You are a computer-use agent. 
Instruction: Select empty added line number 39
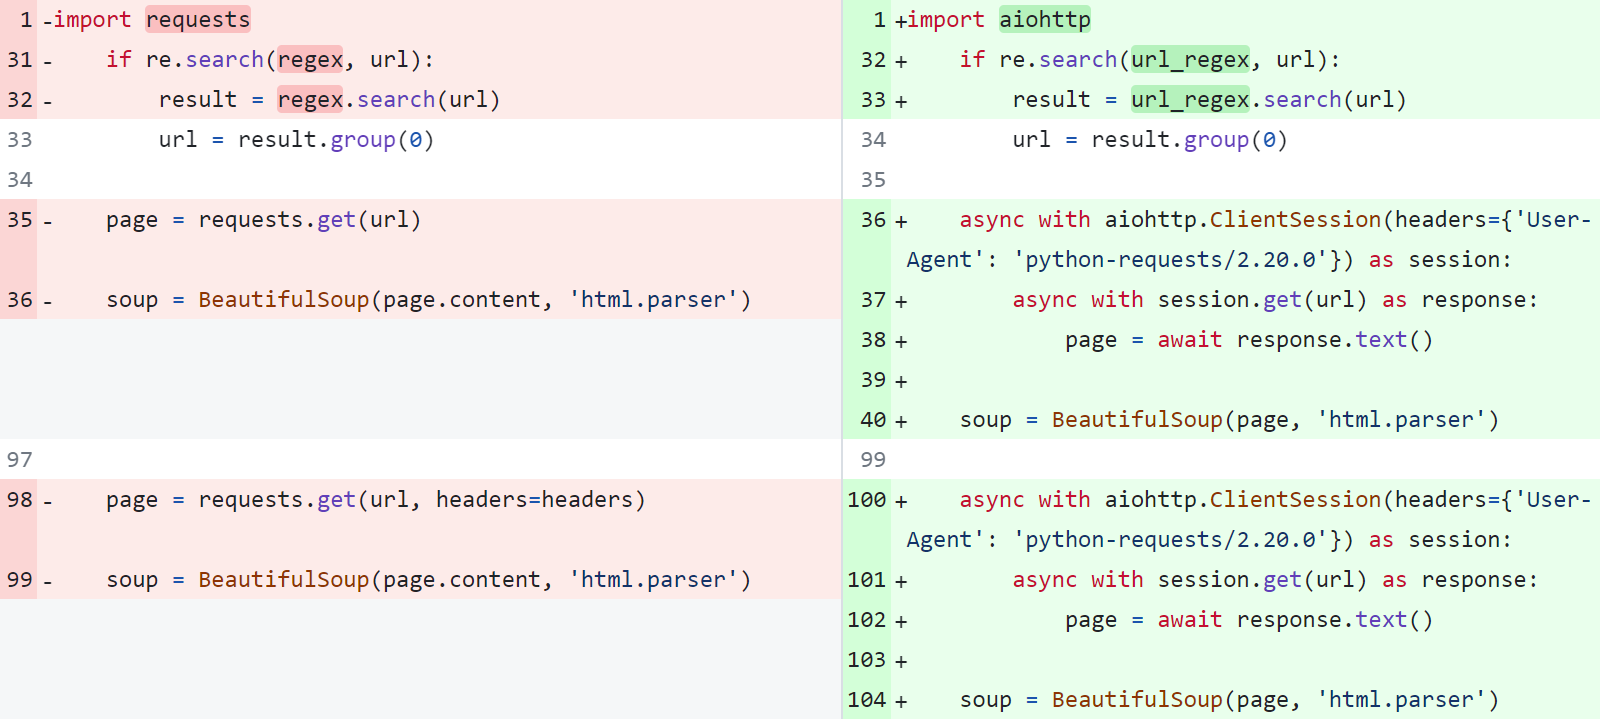873,380
